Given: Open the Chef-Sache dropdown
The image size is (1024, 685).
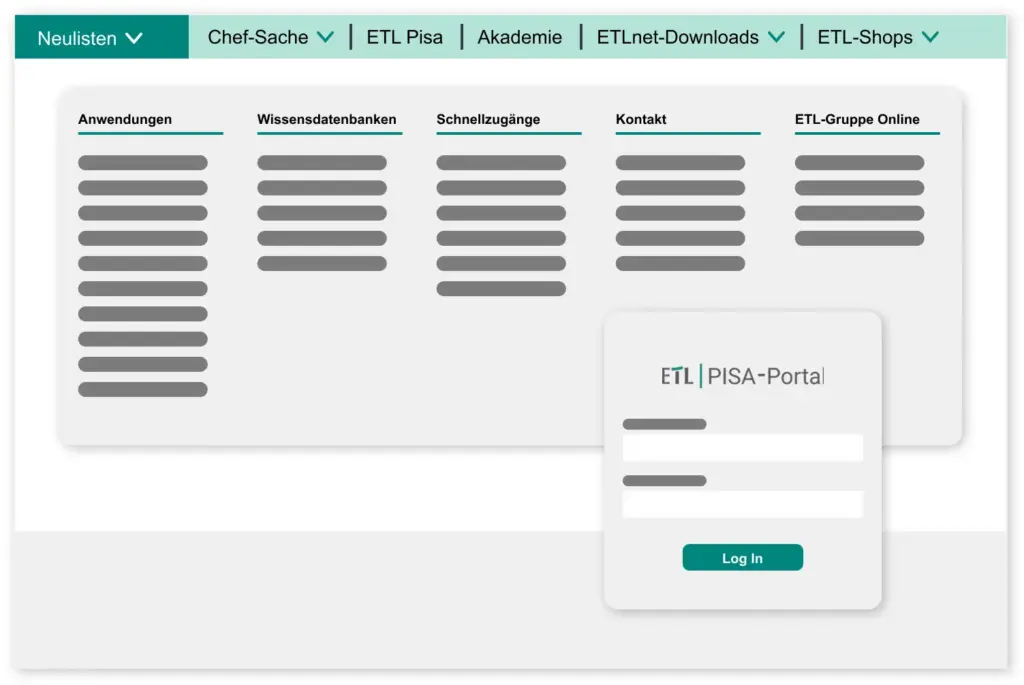Looking at the screenshot, I should click(265, 36).
